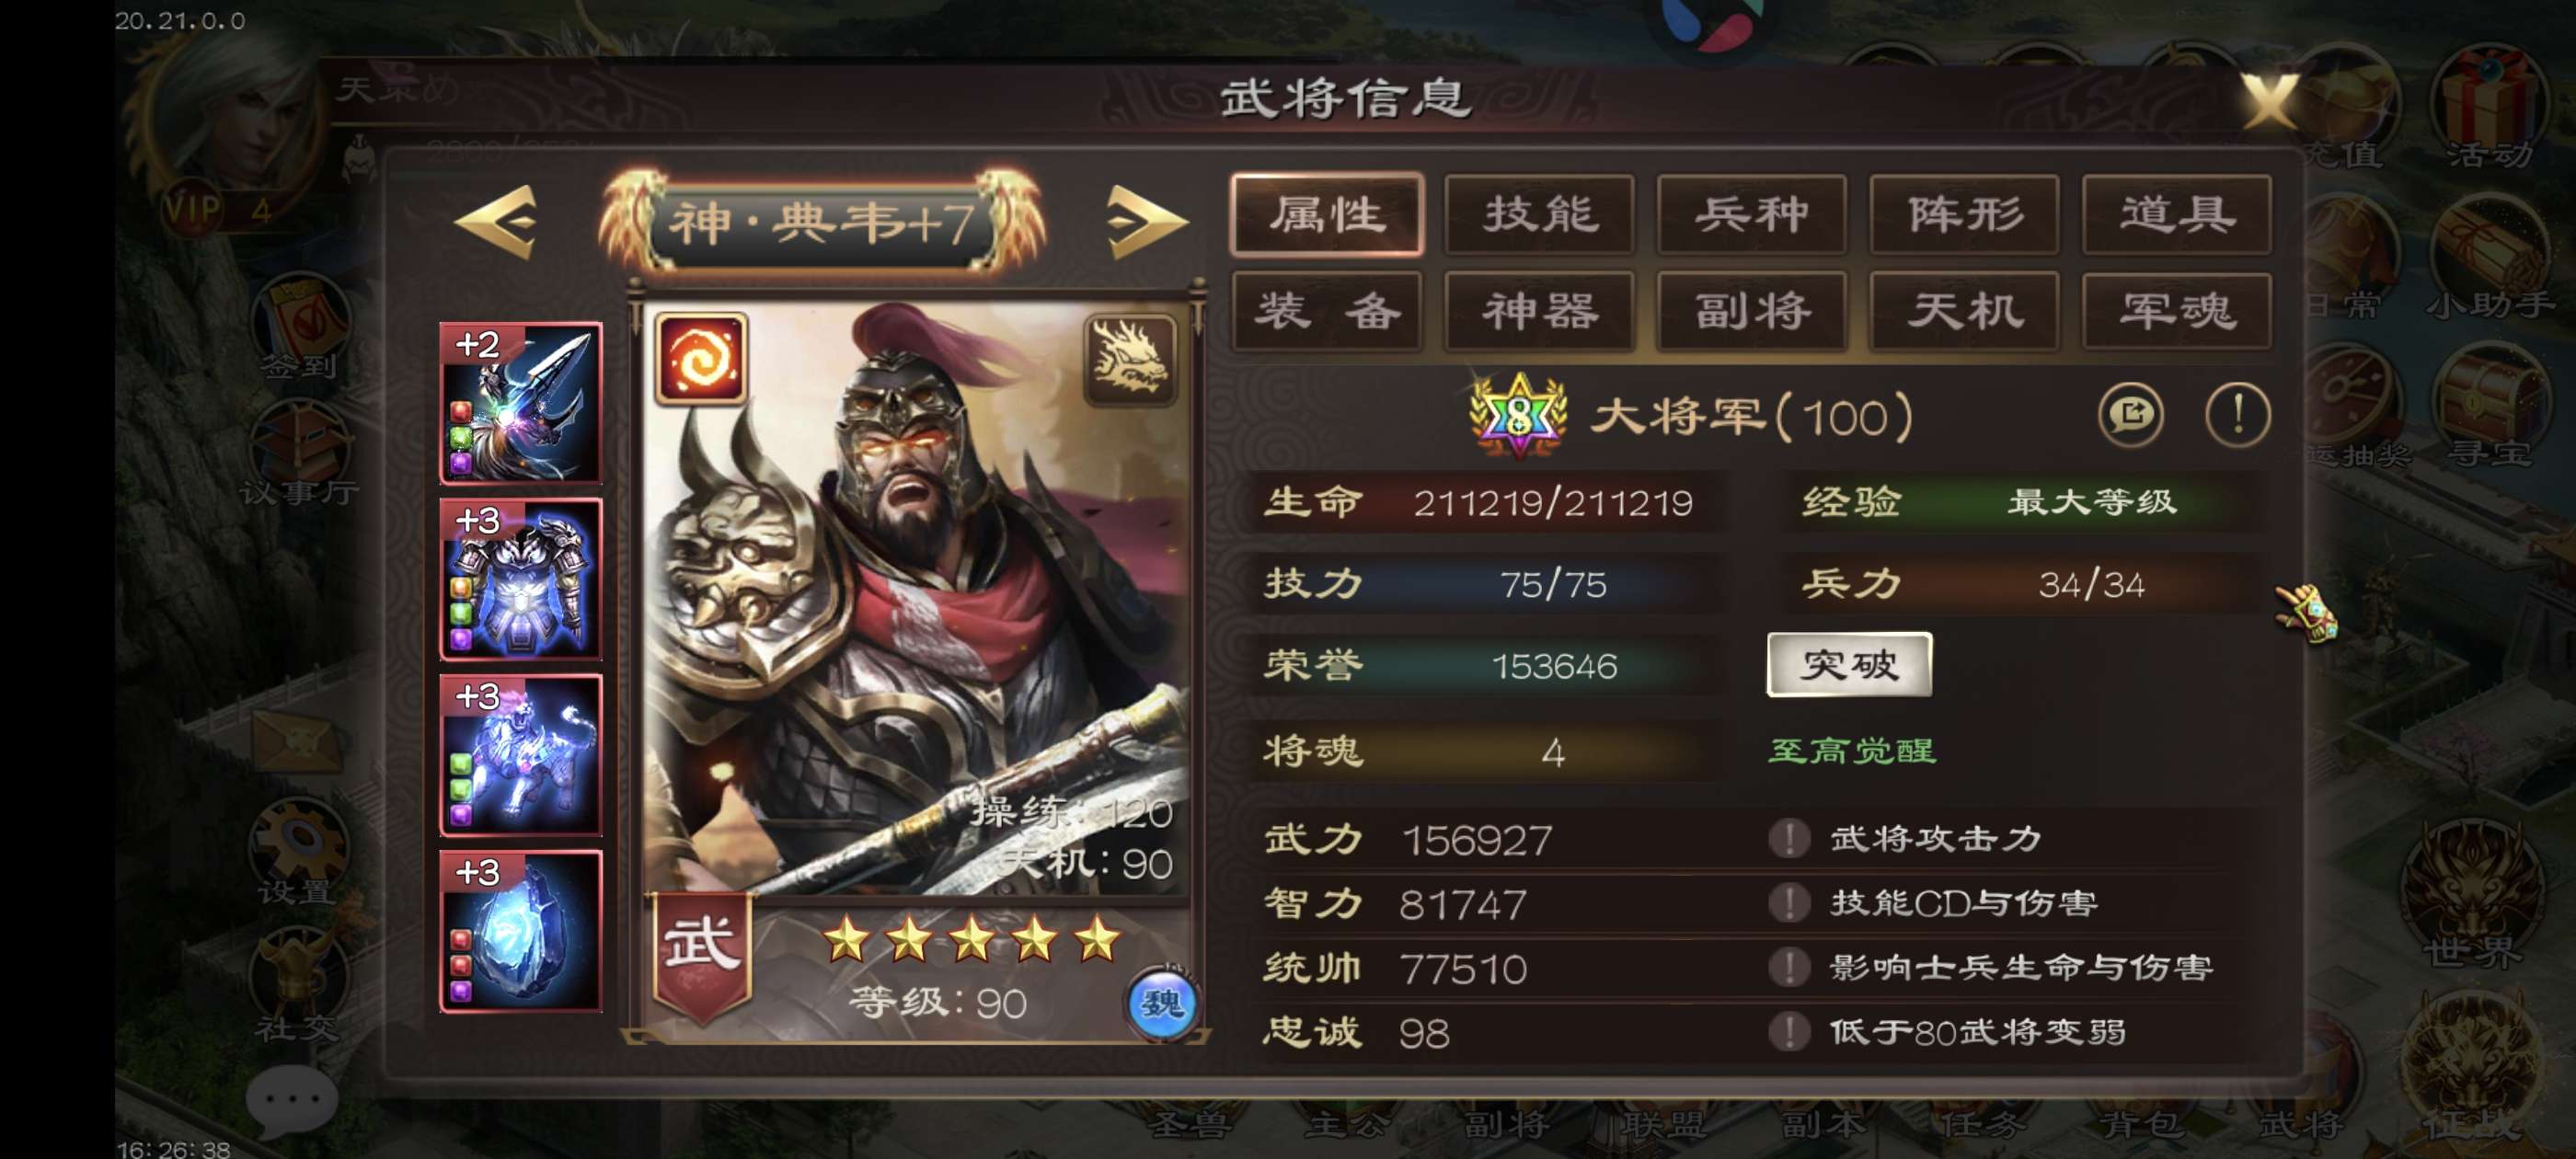Tap the dragon emblem on portrait
Image resolution: width=2576 pixels, height=1159 pixels.
(1130, 359)
